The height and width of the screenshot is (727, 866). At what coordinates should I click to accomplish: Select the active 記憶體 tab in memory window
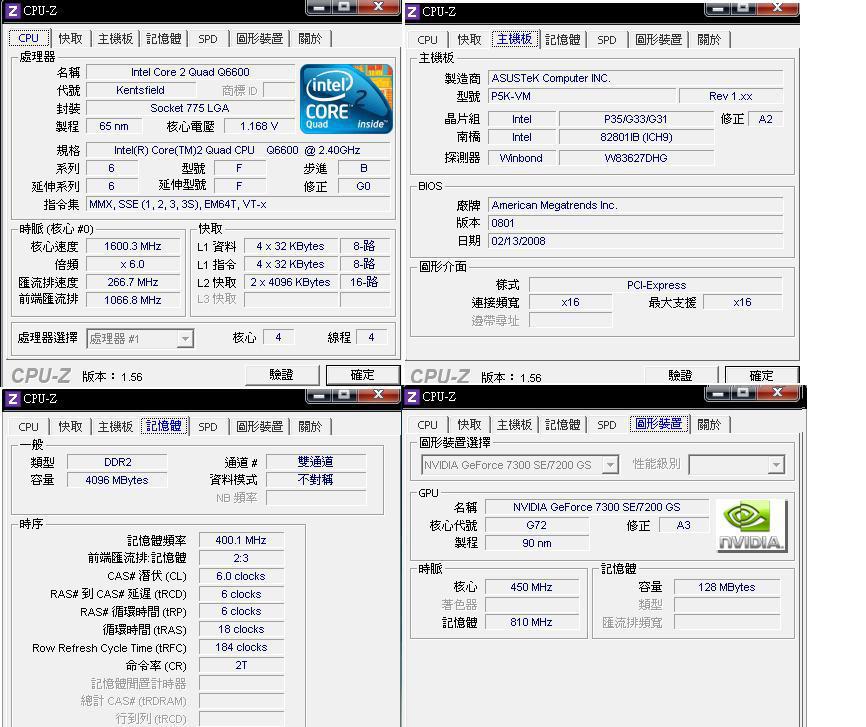(x=163, y=426)
